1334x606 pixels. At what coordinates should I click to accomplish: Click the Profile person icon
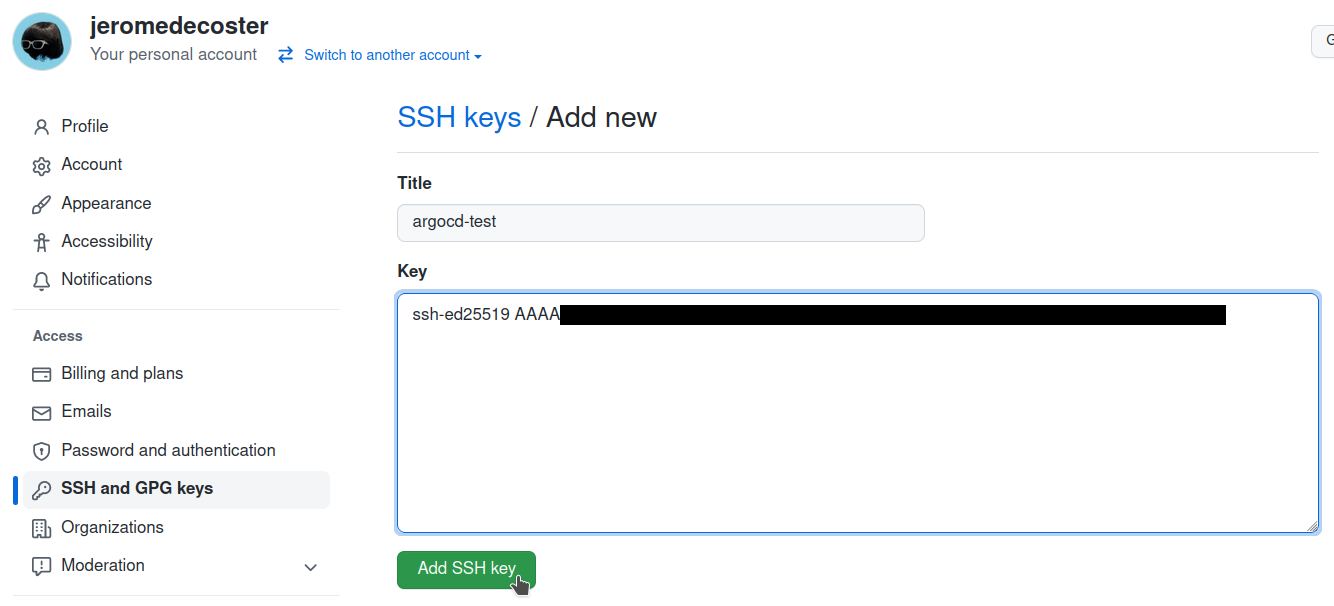[41, 127]
